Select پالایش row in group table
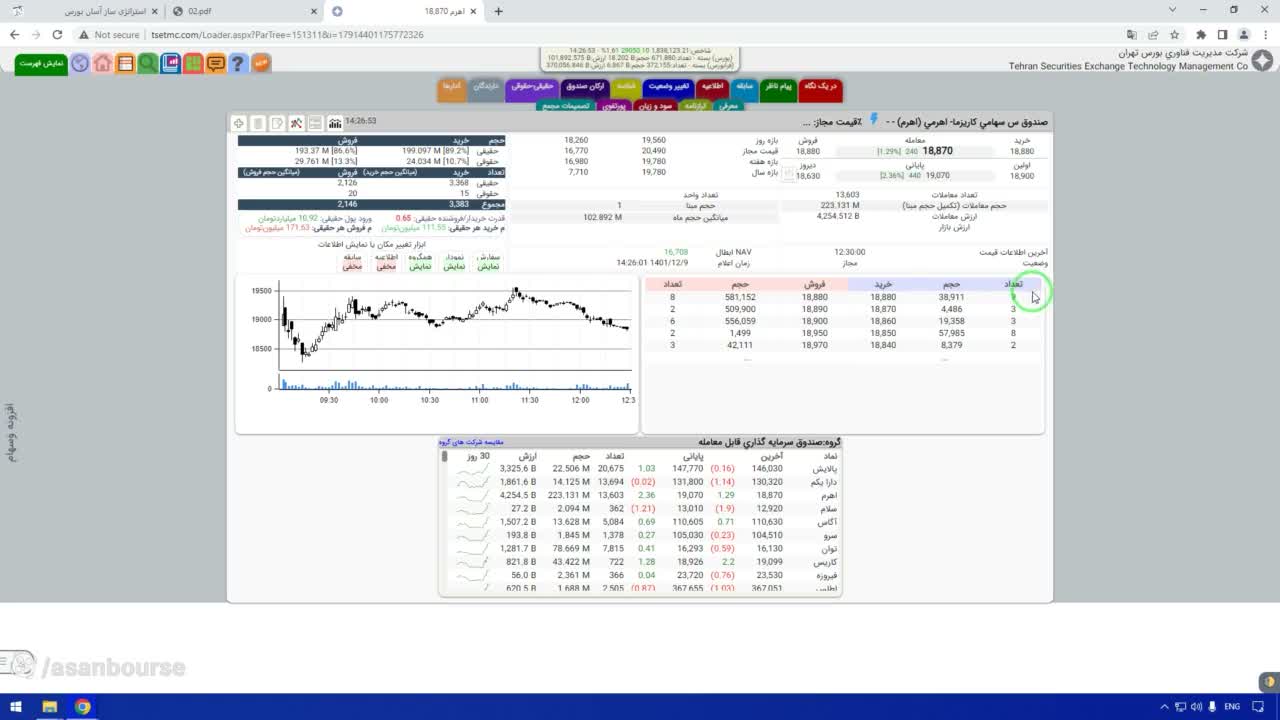The height and width of the screenshot is (720, 1280). point(641,468)
